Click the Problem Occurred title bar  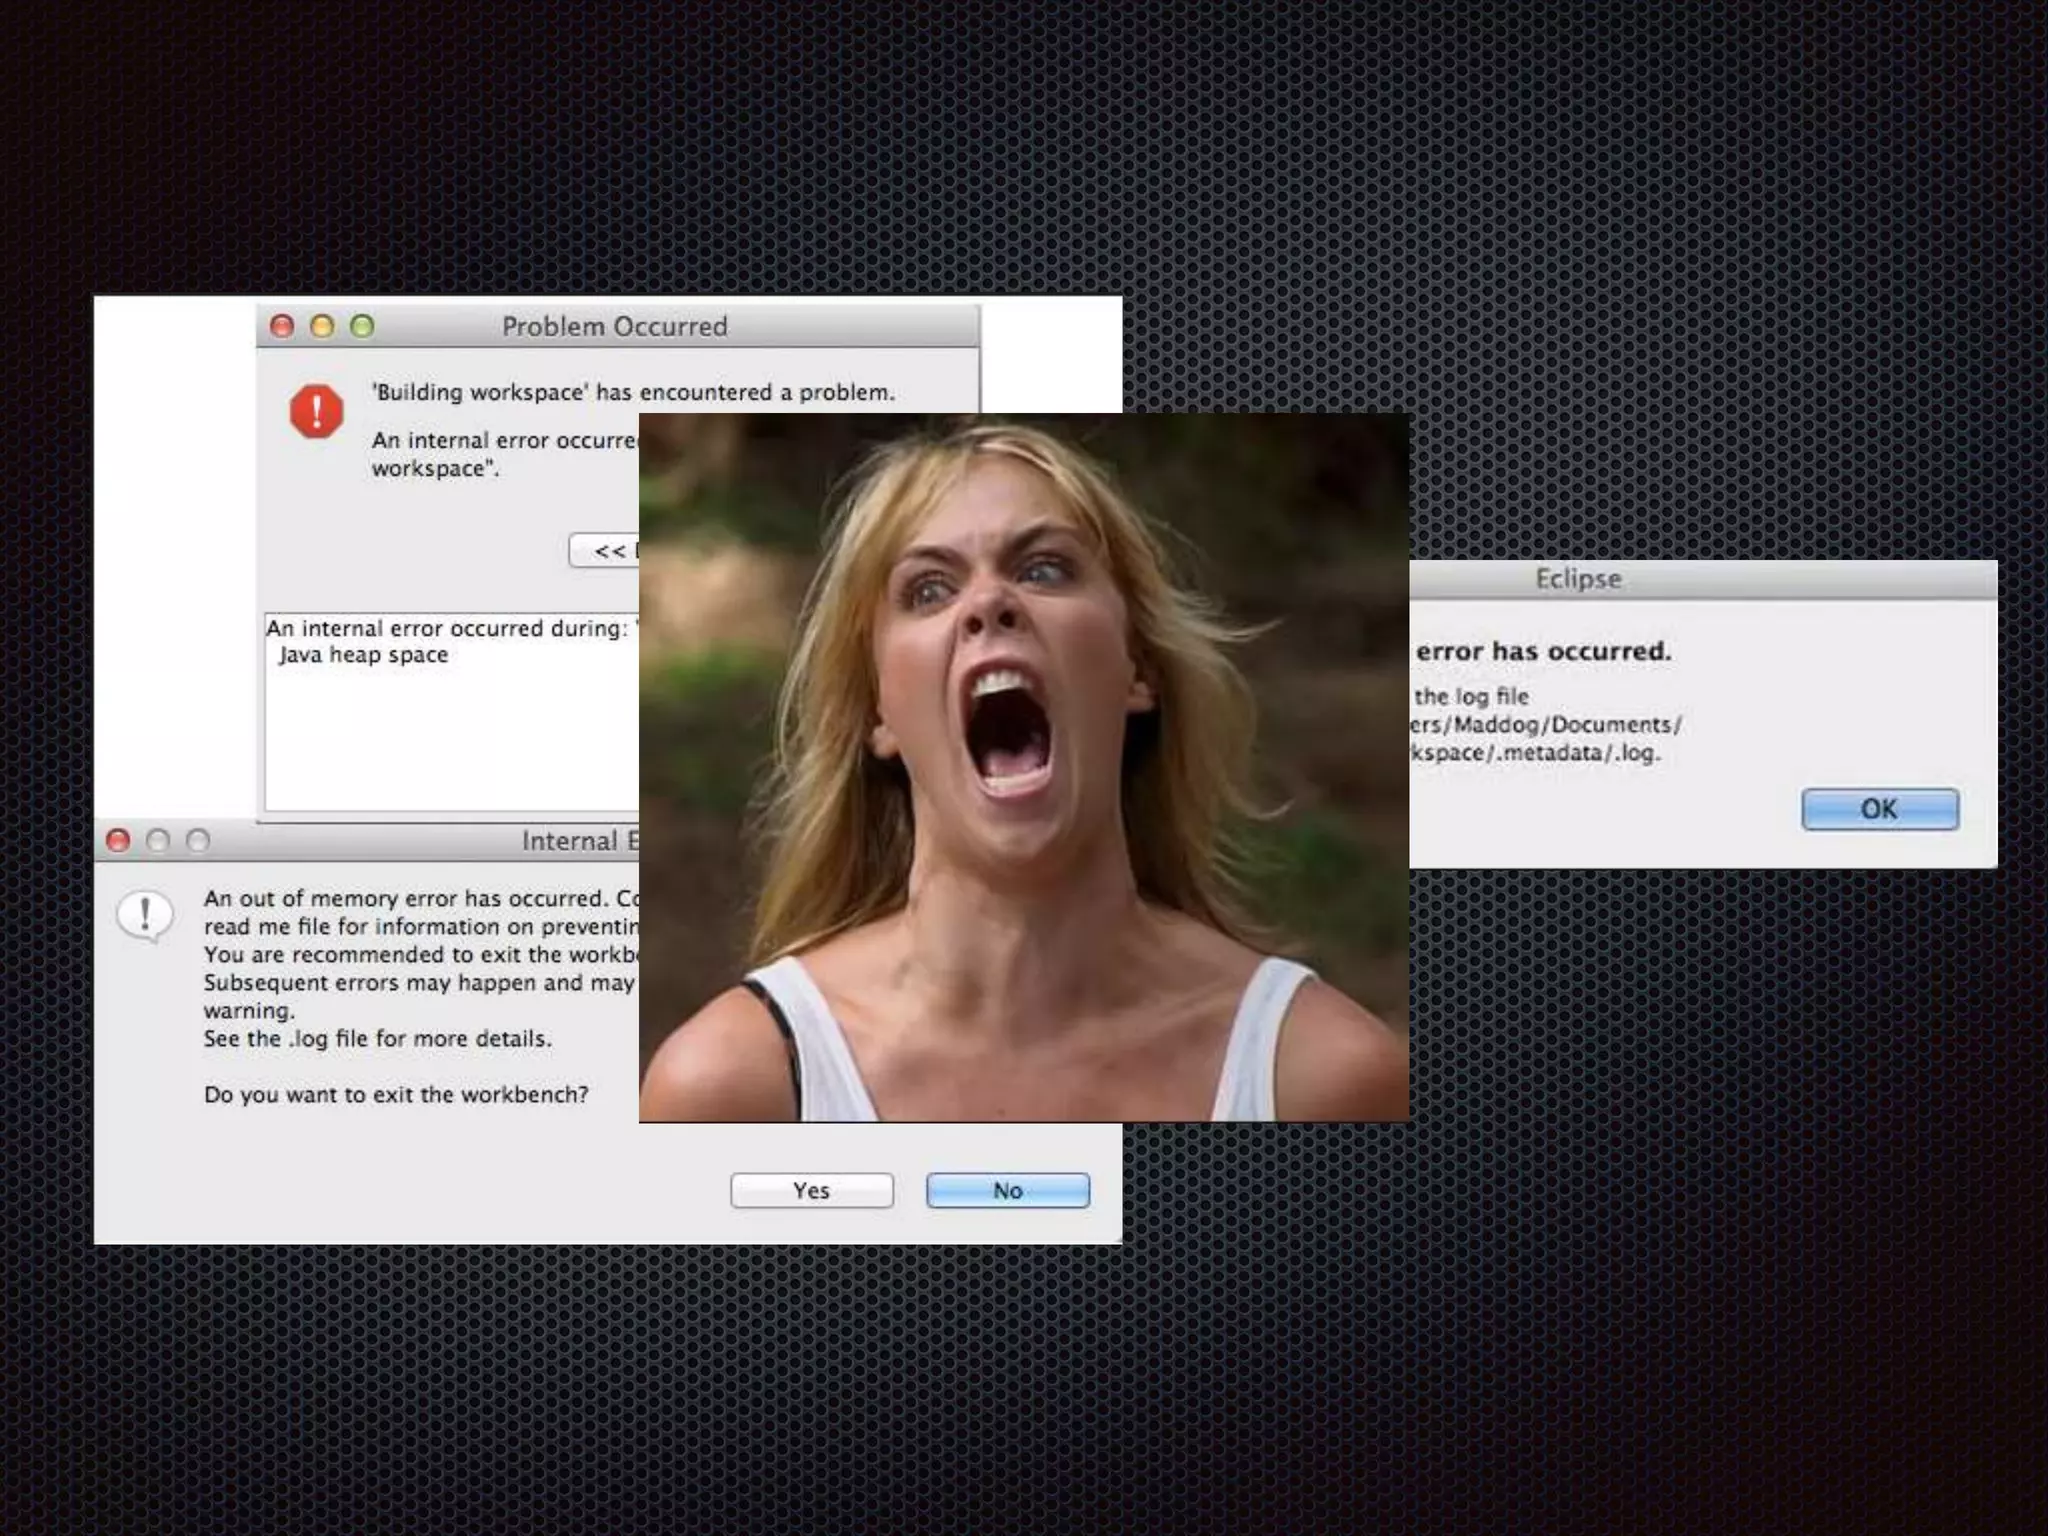(614, 327)
